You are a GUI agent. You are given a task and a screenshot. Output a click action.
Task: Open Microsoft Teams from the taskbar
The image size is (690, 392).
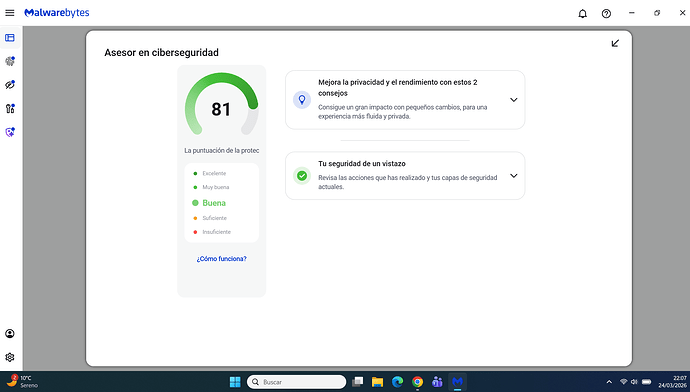(437, 382)
